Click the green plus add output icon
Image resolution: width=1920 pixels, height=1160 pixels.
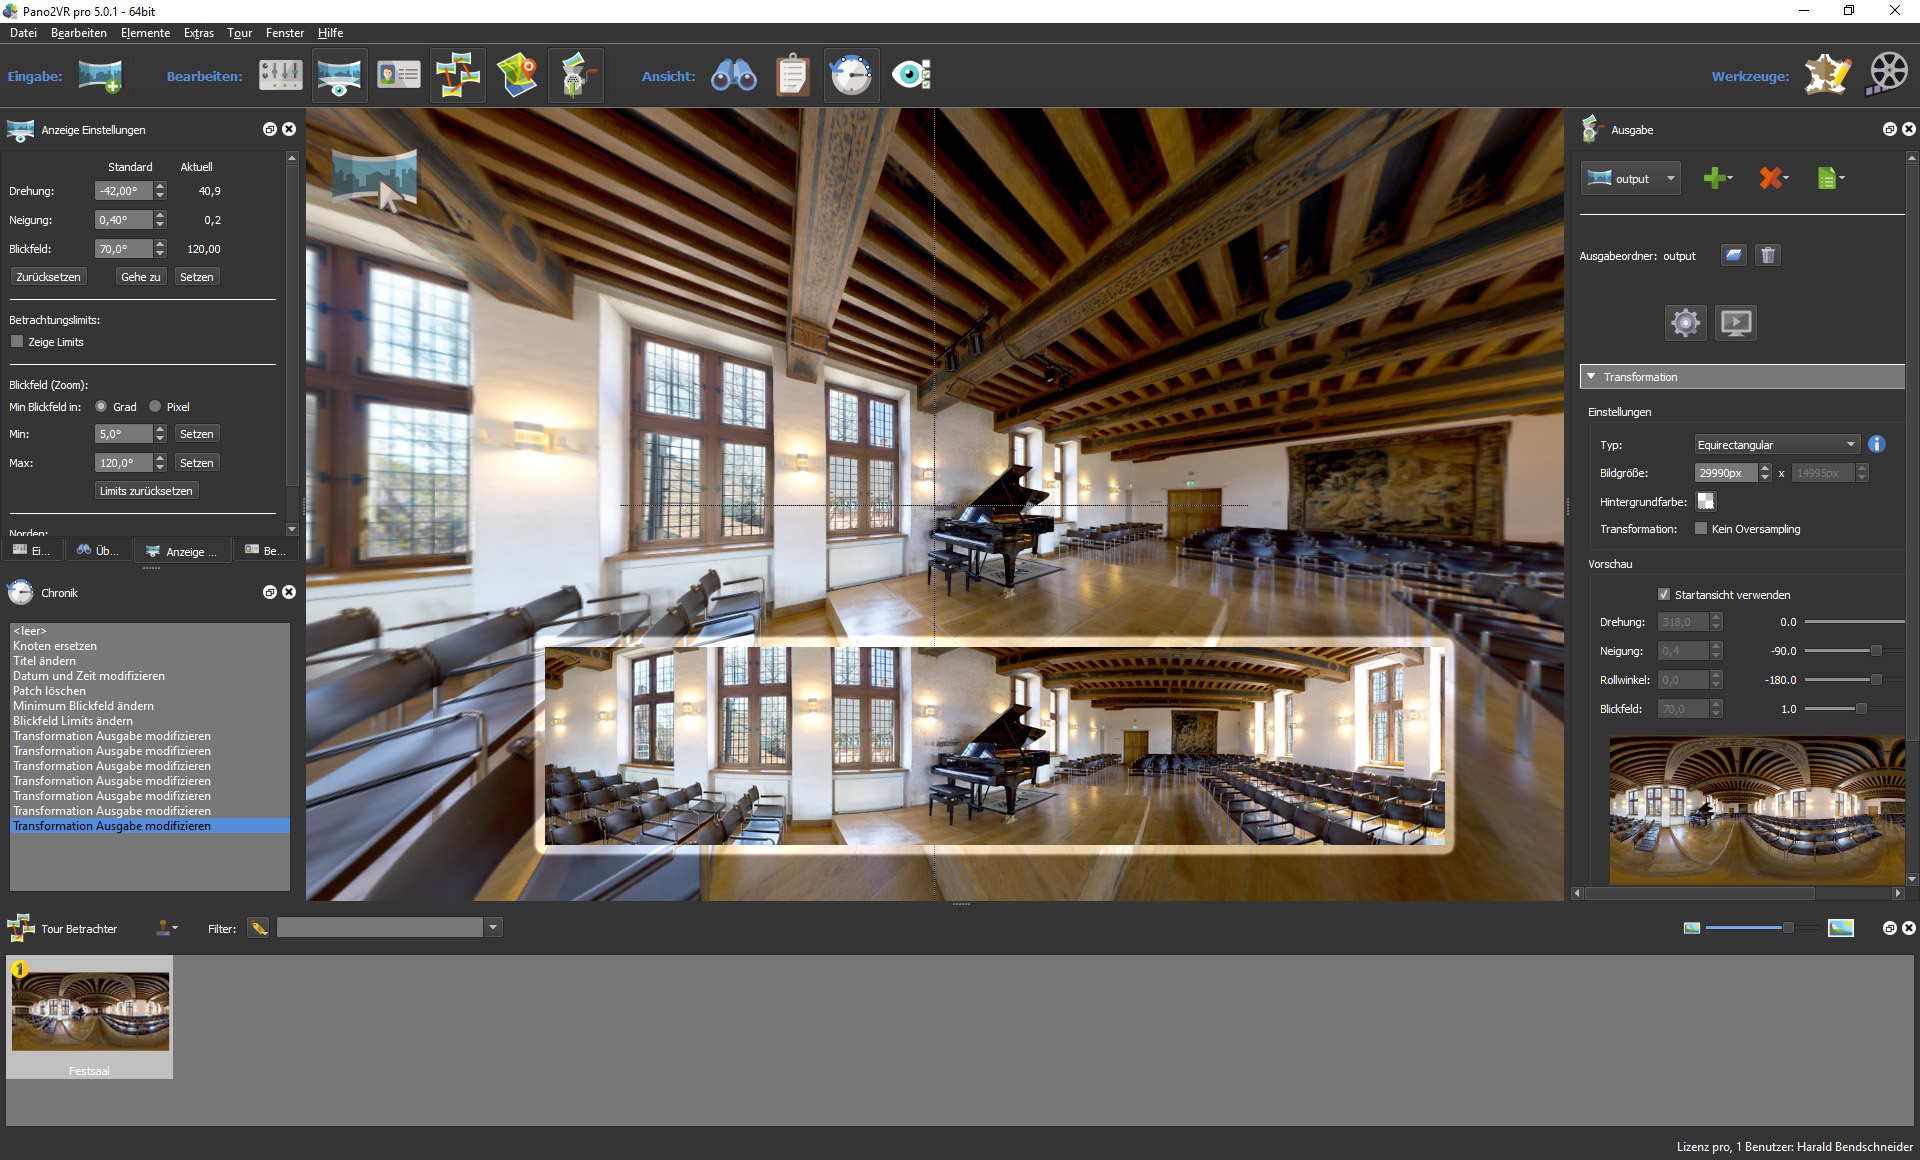1715,179
